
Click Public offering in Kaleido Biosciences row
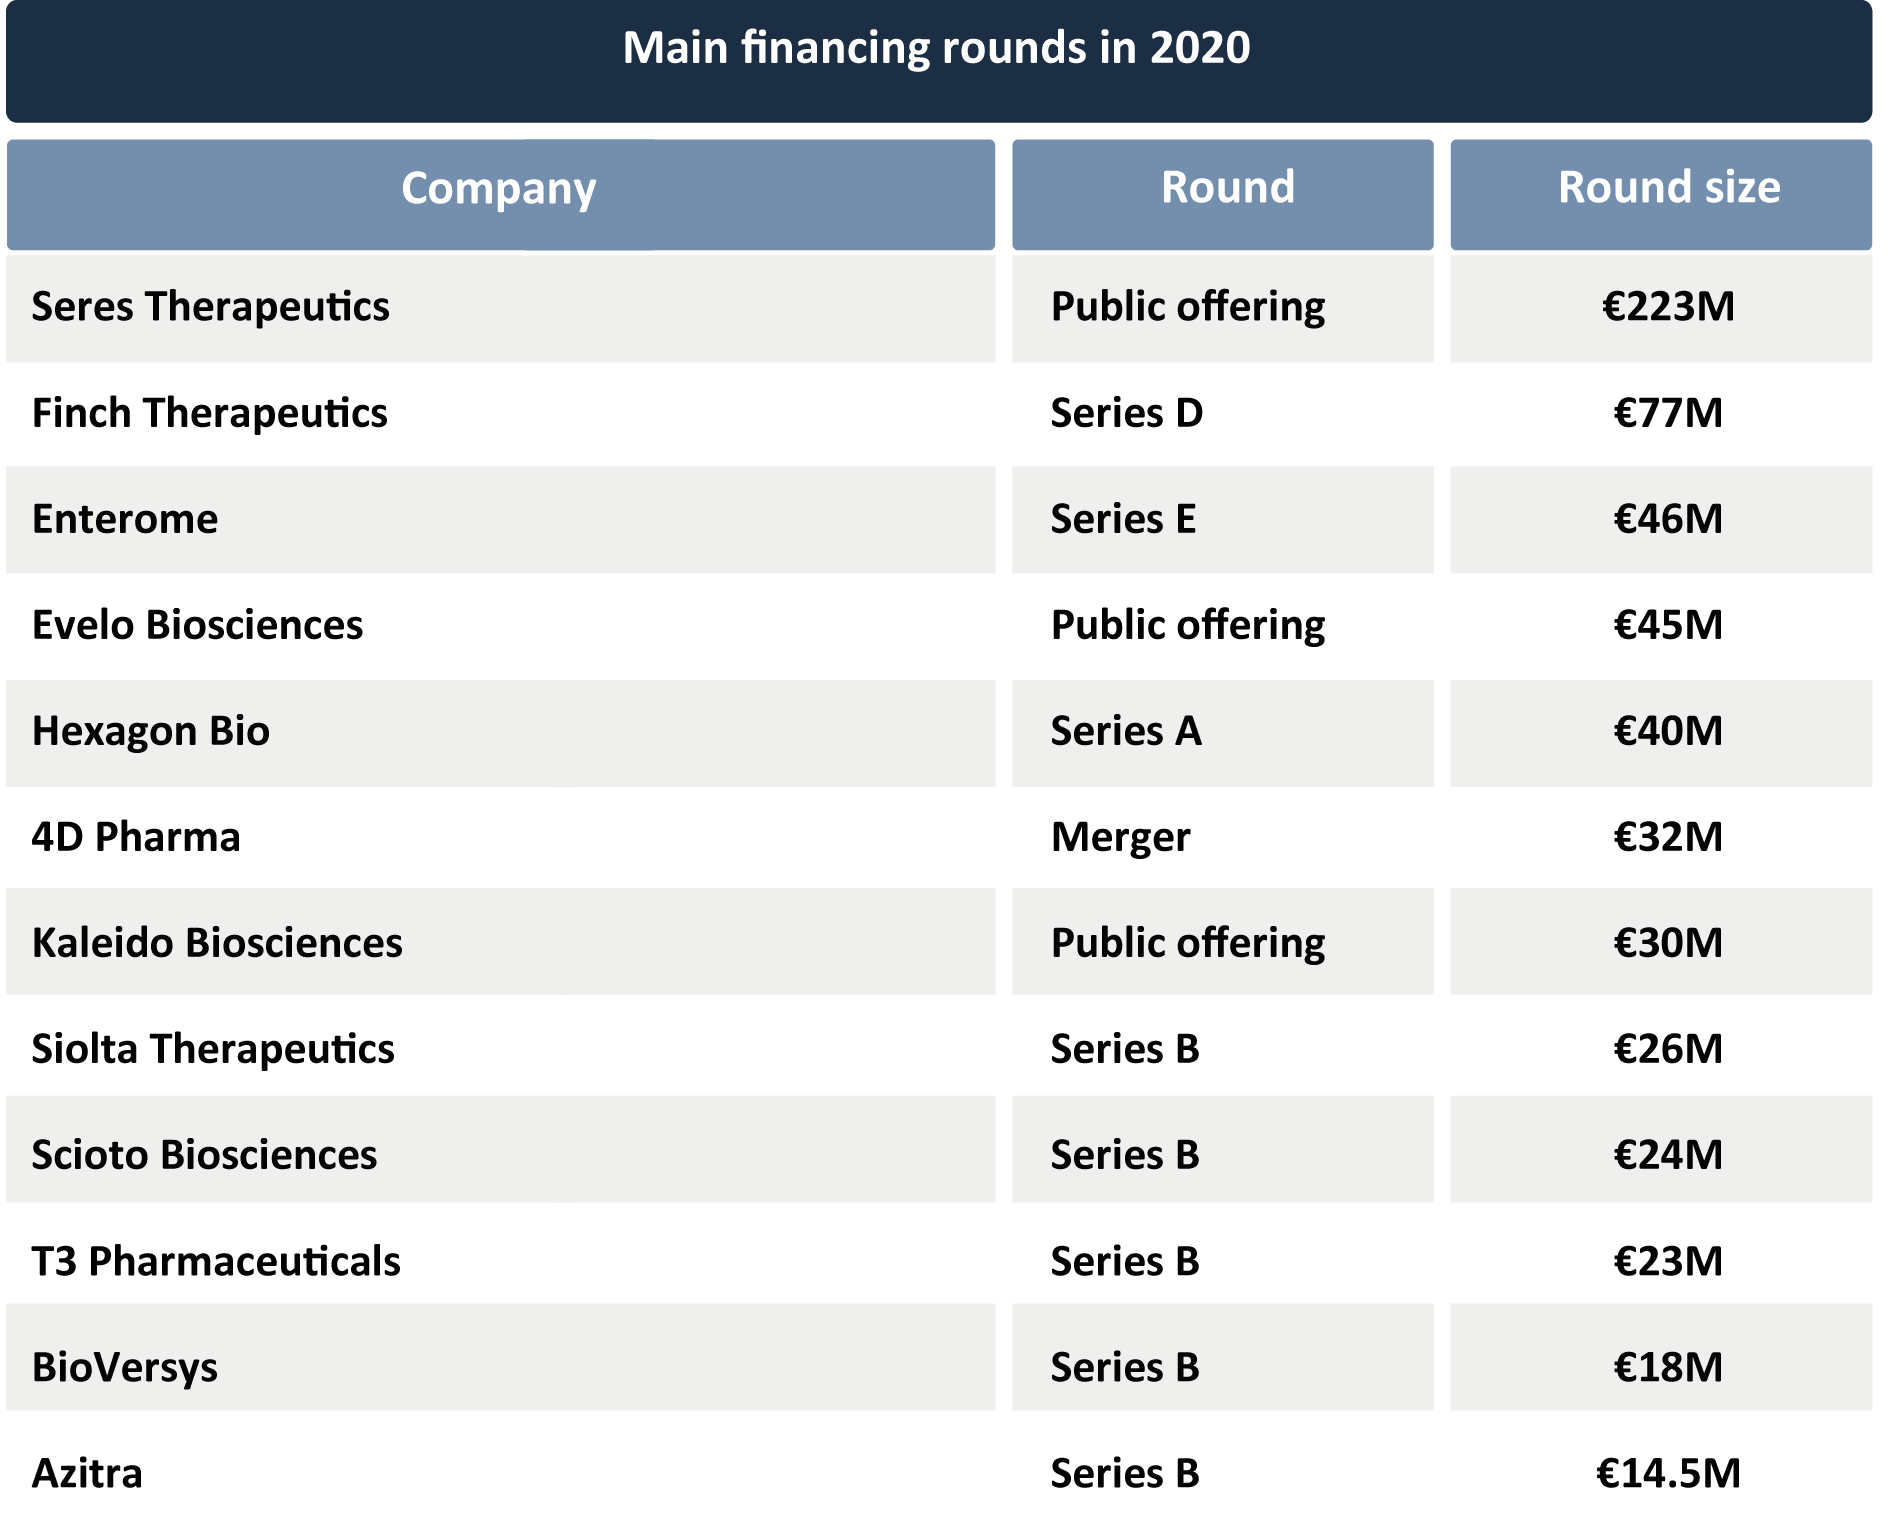coord(1188,944)
